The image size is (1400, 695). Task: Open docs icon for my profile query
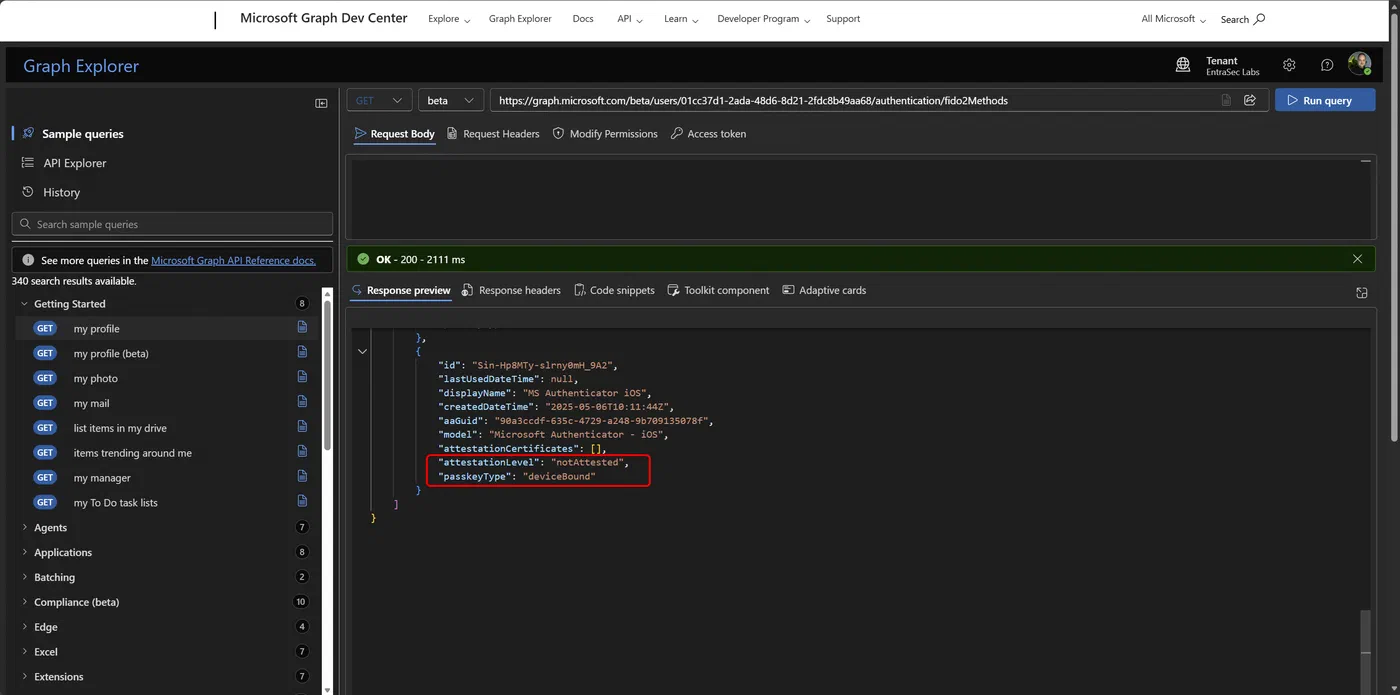click(302, 327)
